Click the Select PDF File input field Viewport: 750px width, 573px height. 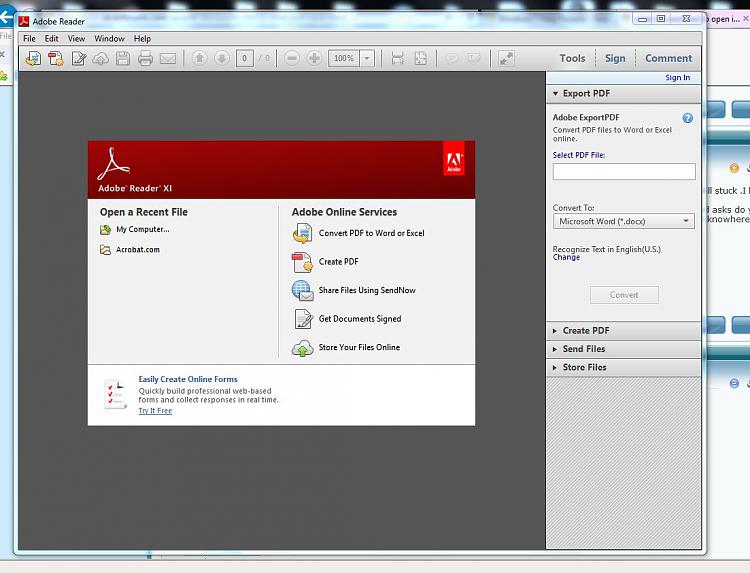[x=624, y=171]
